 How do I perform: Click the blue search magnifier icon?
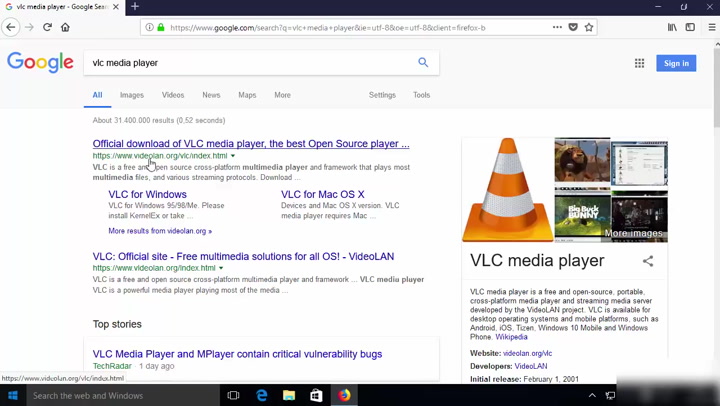(x=423, y=62)
